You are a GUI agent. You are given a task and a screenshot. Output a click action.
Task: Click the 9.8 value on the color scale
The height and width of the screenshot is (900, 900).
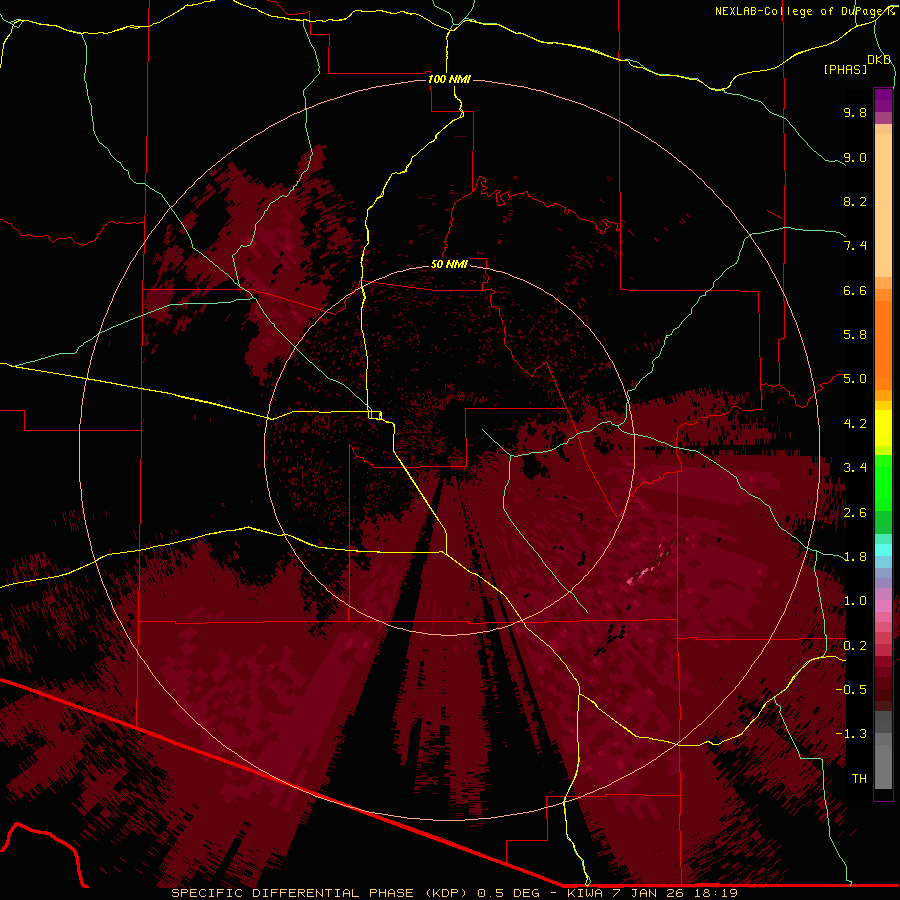coord(855,112)
